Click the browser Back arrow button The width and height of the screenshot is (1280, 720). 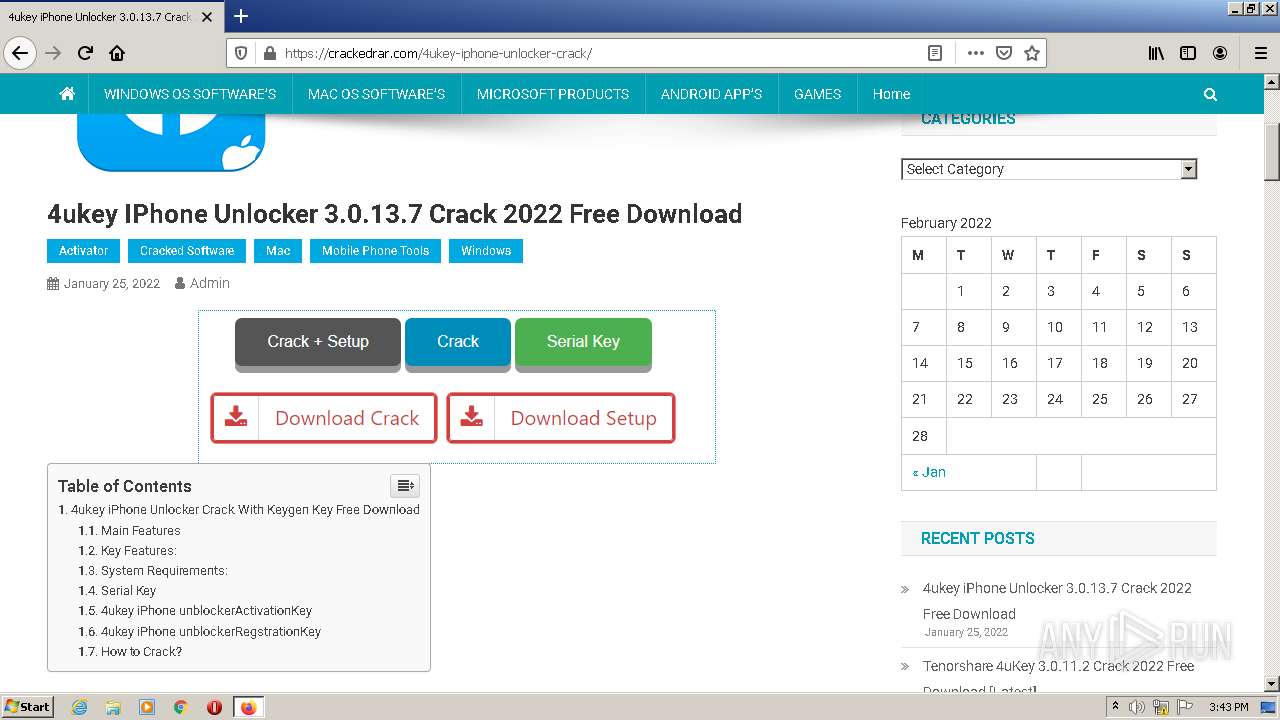pos(20,53)
